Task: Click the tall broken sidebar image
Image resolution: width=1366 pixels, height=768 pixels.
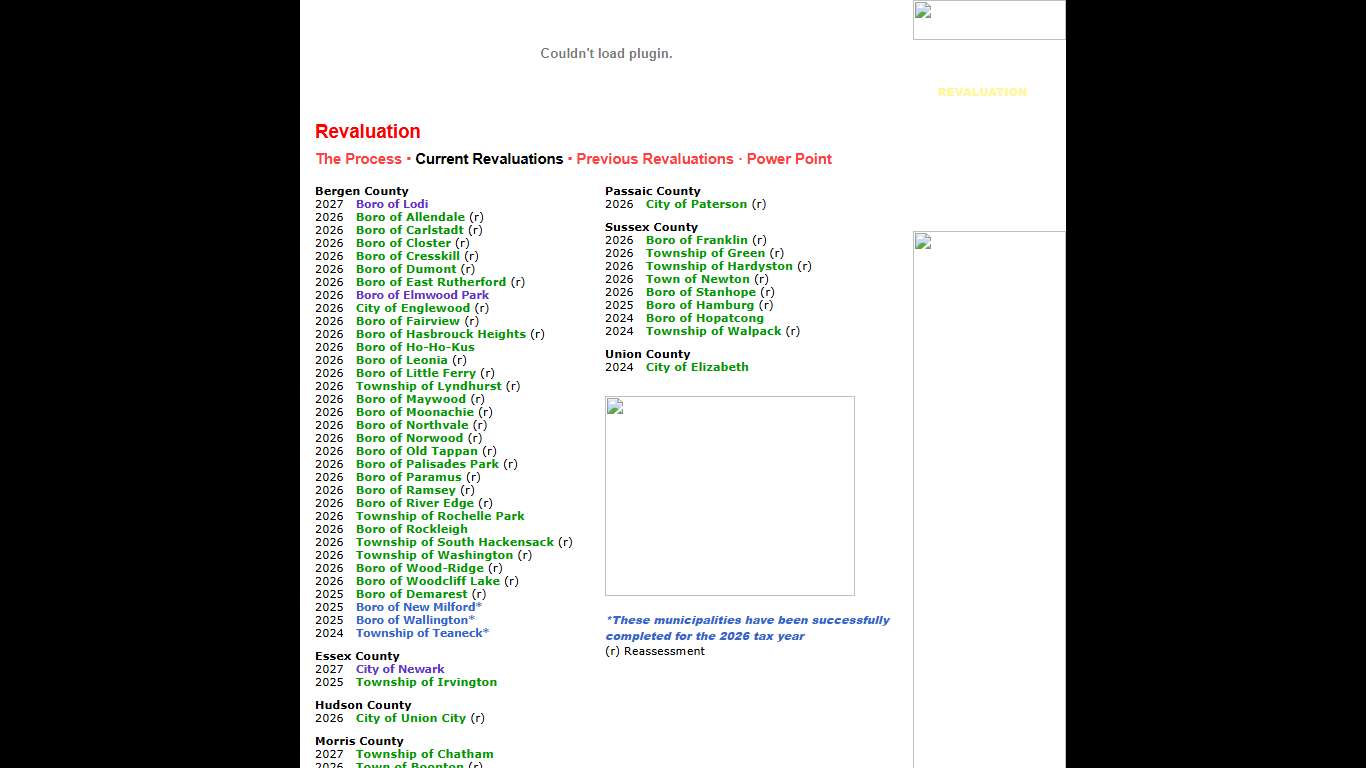Action: coord(988,500)
